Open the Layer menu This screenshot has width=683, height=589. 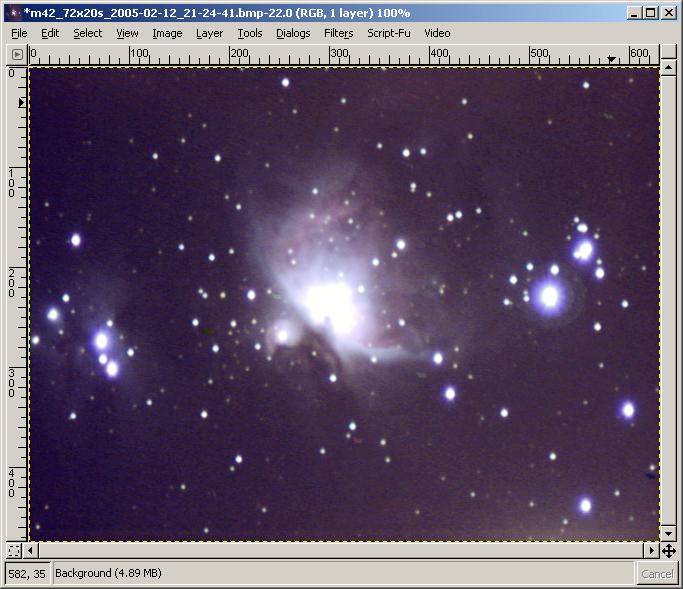click(209, 33)
